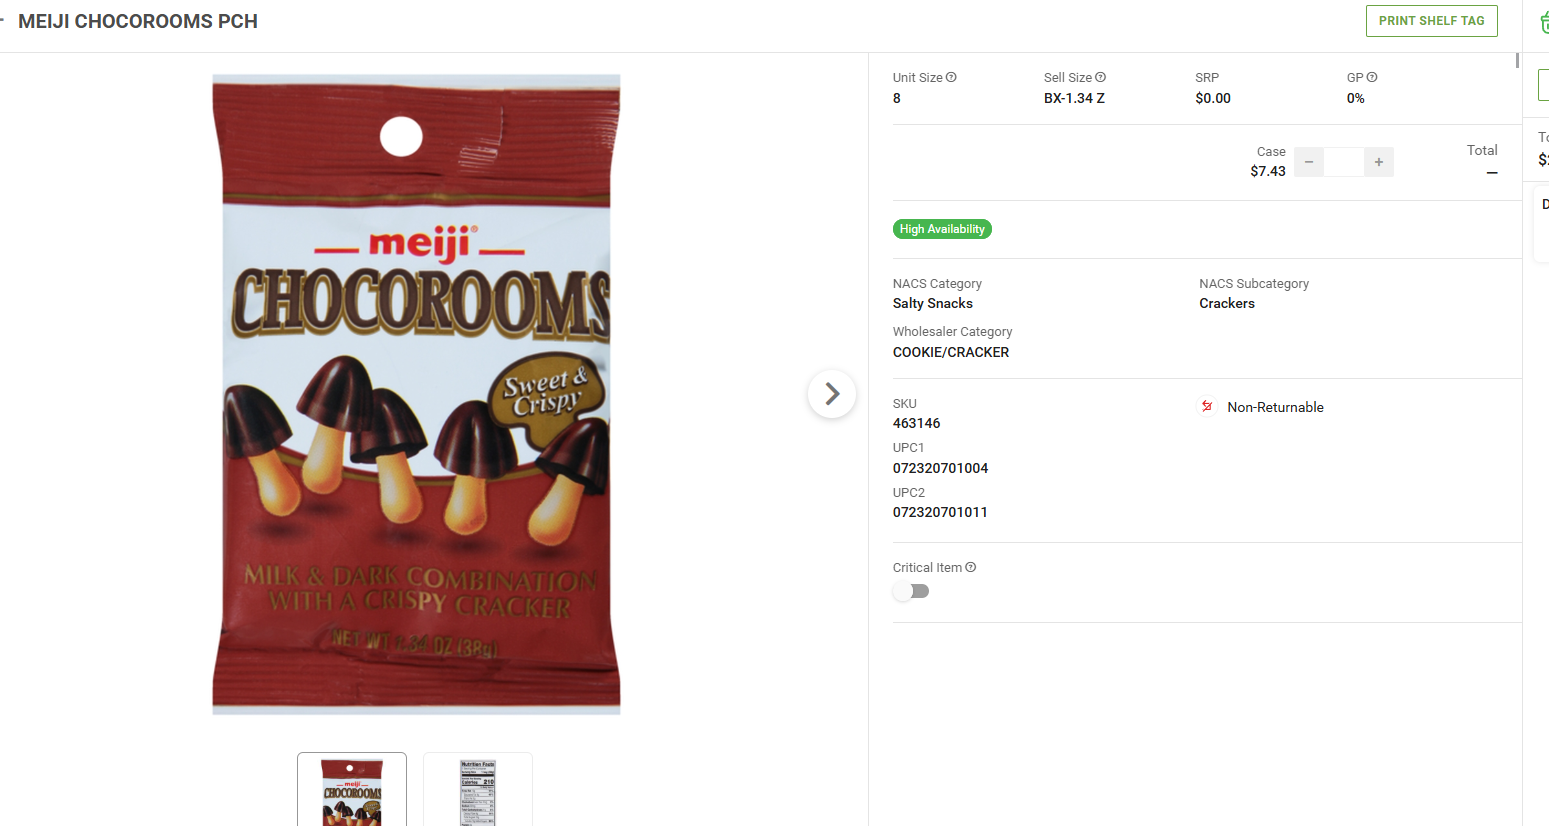Show next product image with arrow
Viewport: 1549px width, 826px height.
coord(832,394)
